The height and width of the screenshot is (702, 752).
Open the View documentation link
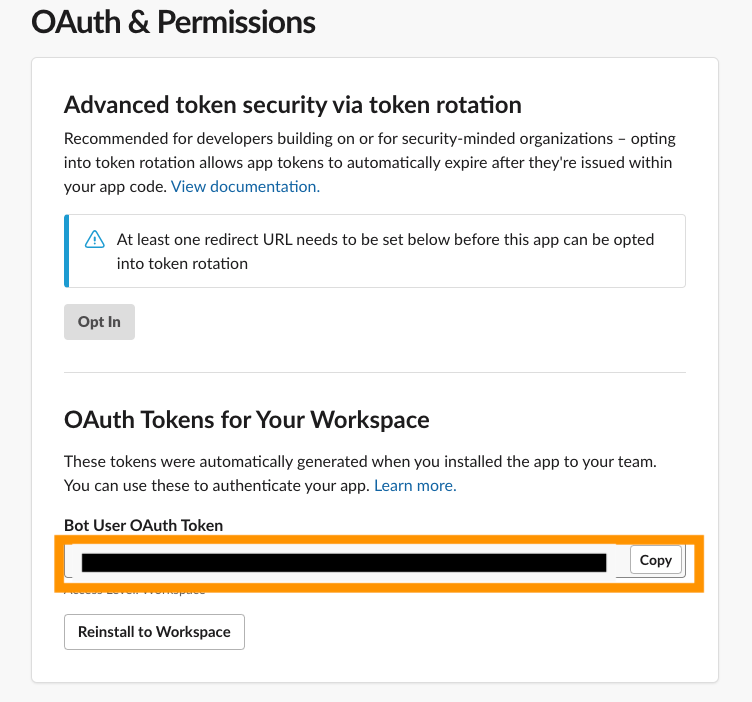click(x=245, y=187)
